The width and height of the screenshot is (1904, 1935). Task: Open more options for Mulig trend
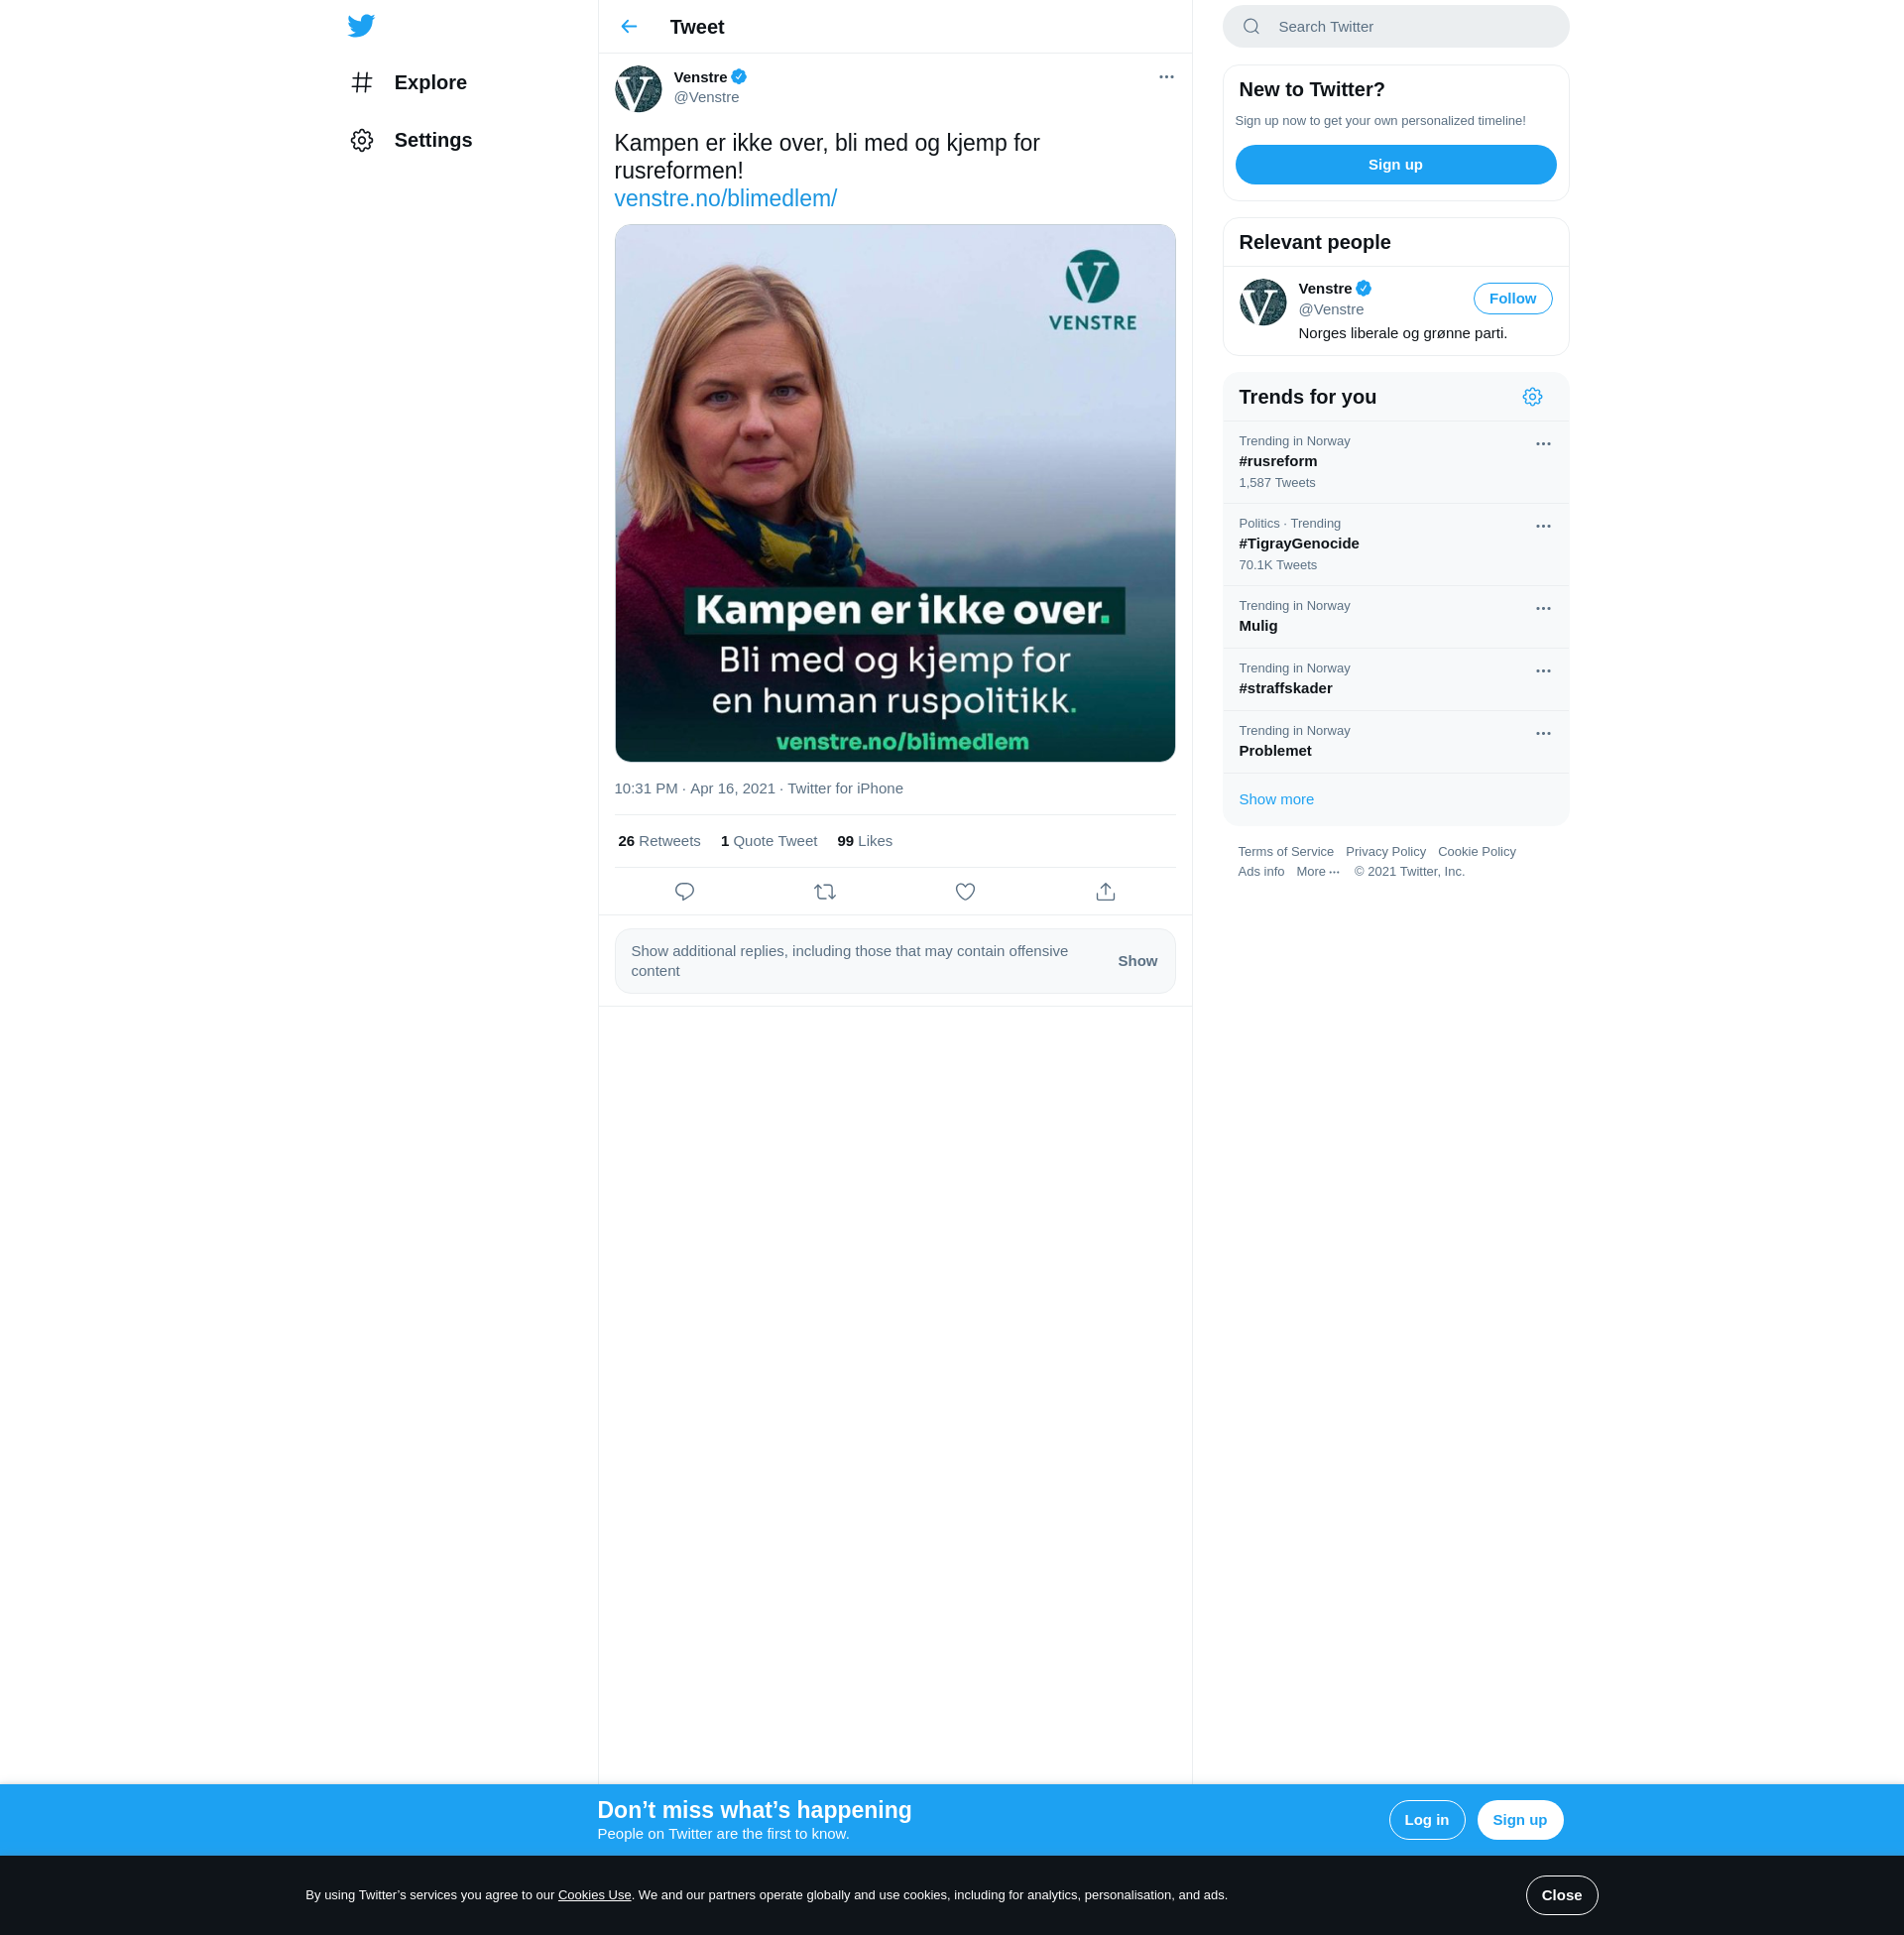pos(1543,608)
